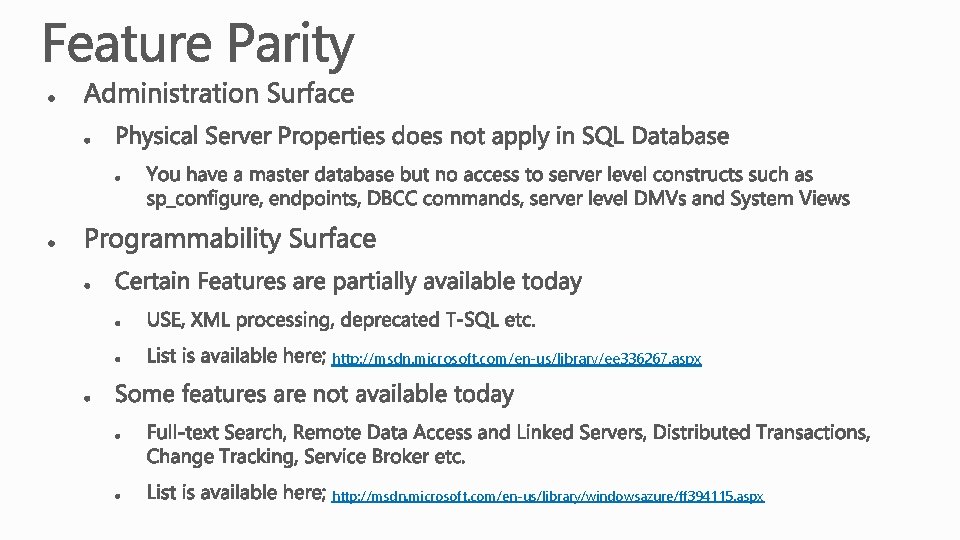
Task: Click the bullet beside Programmability Surface
Action: click(x=52, y=243)
